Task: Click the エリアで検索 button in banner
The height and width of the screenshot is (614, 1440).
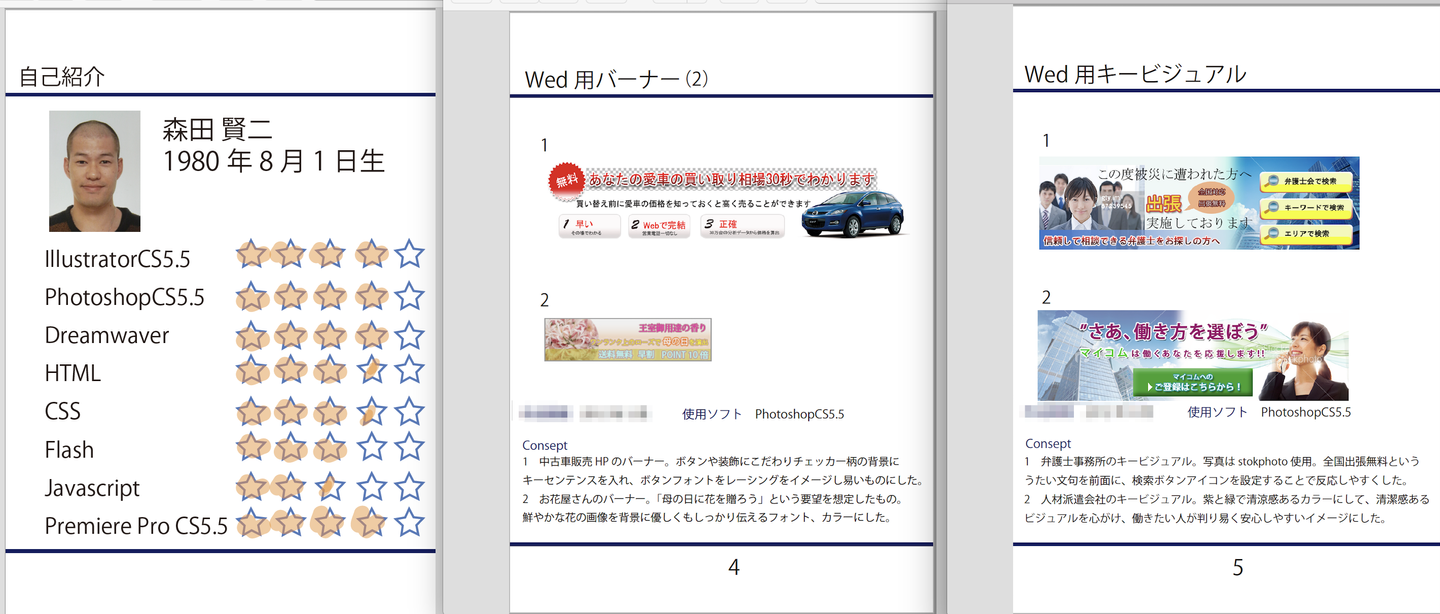Action: [1306, 234]
